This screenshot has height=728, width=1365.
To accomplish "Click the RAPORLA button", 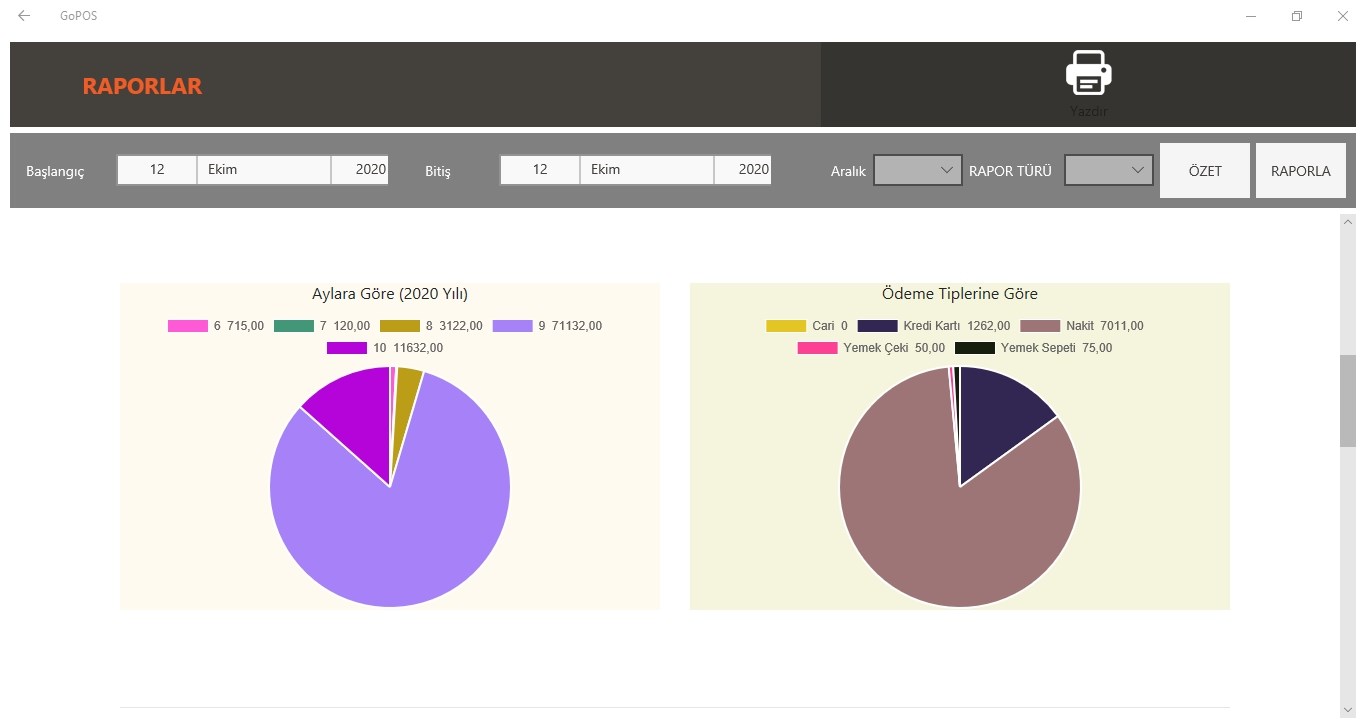I will click(1301, 171).
